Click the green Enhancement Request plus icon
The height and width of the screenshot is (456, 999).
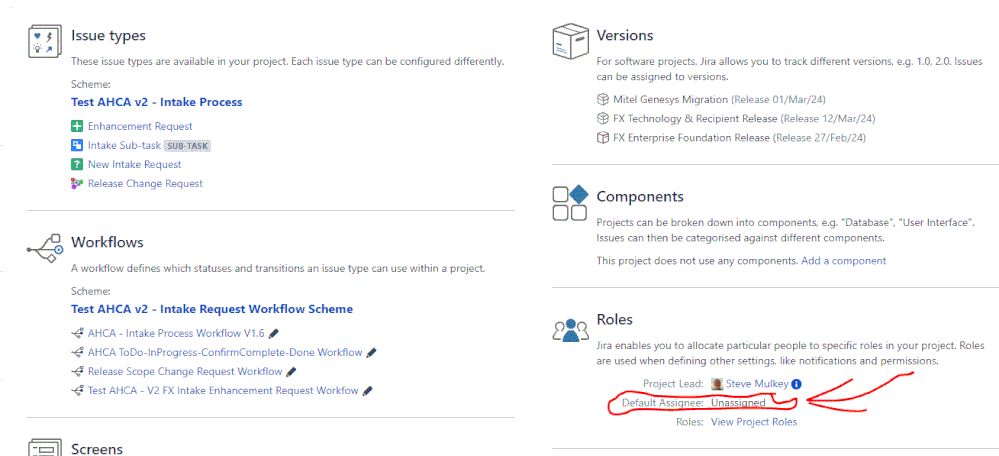(77, 126)
